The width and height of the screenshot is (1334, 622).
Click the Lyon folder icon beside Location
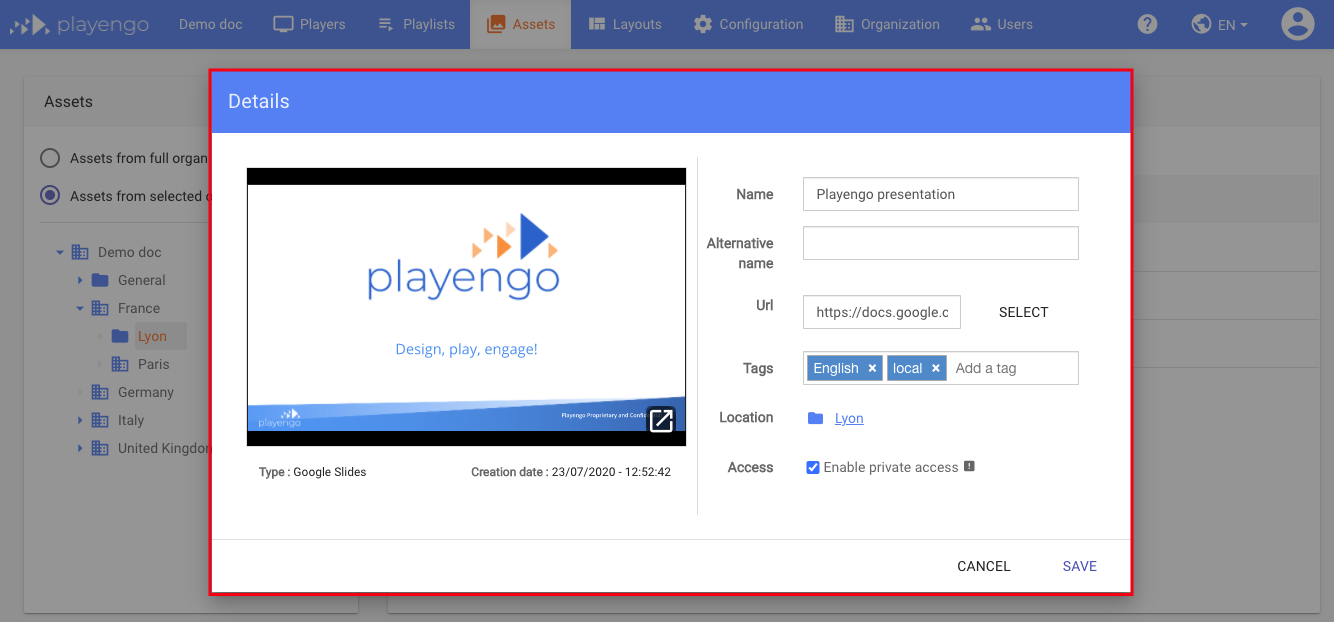click(x=815, y=418)
